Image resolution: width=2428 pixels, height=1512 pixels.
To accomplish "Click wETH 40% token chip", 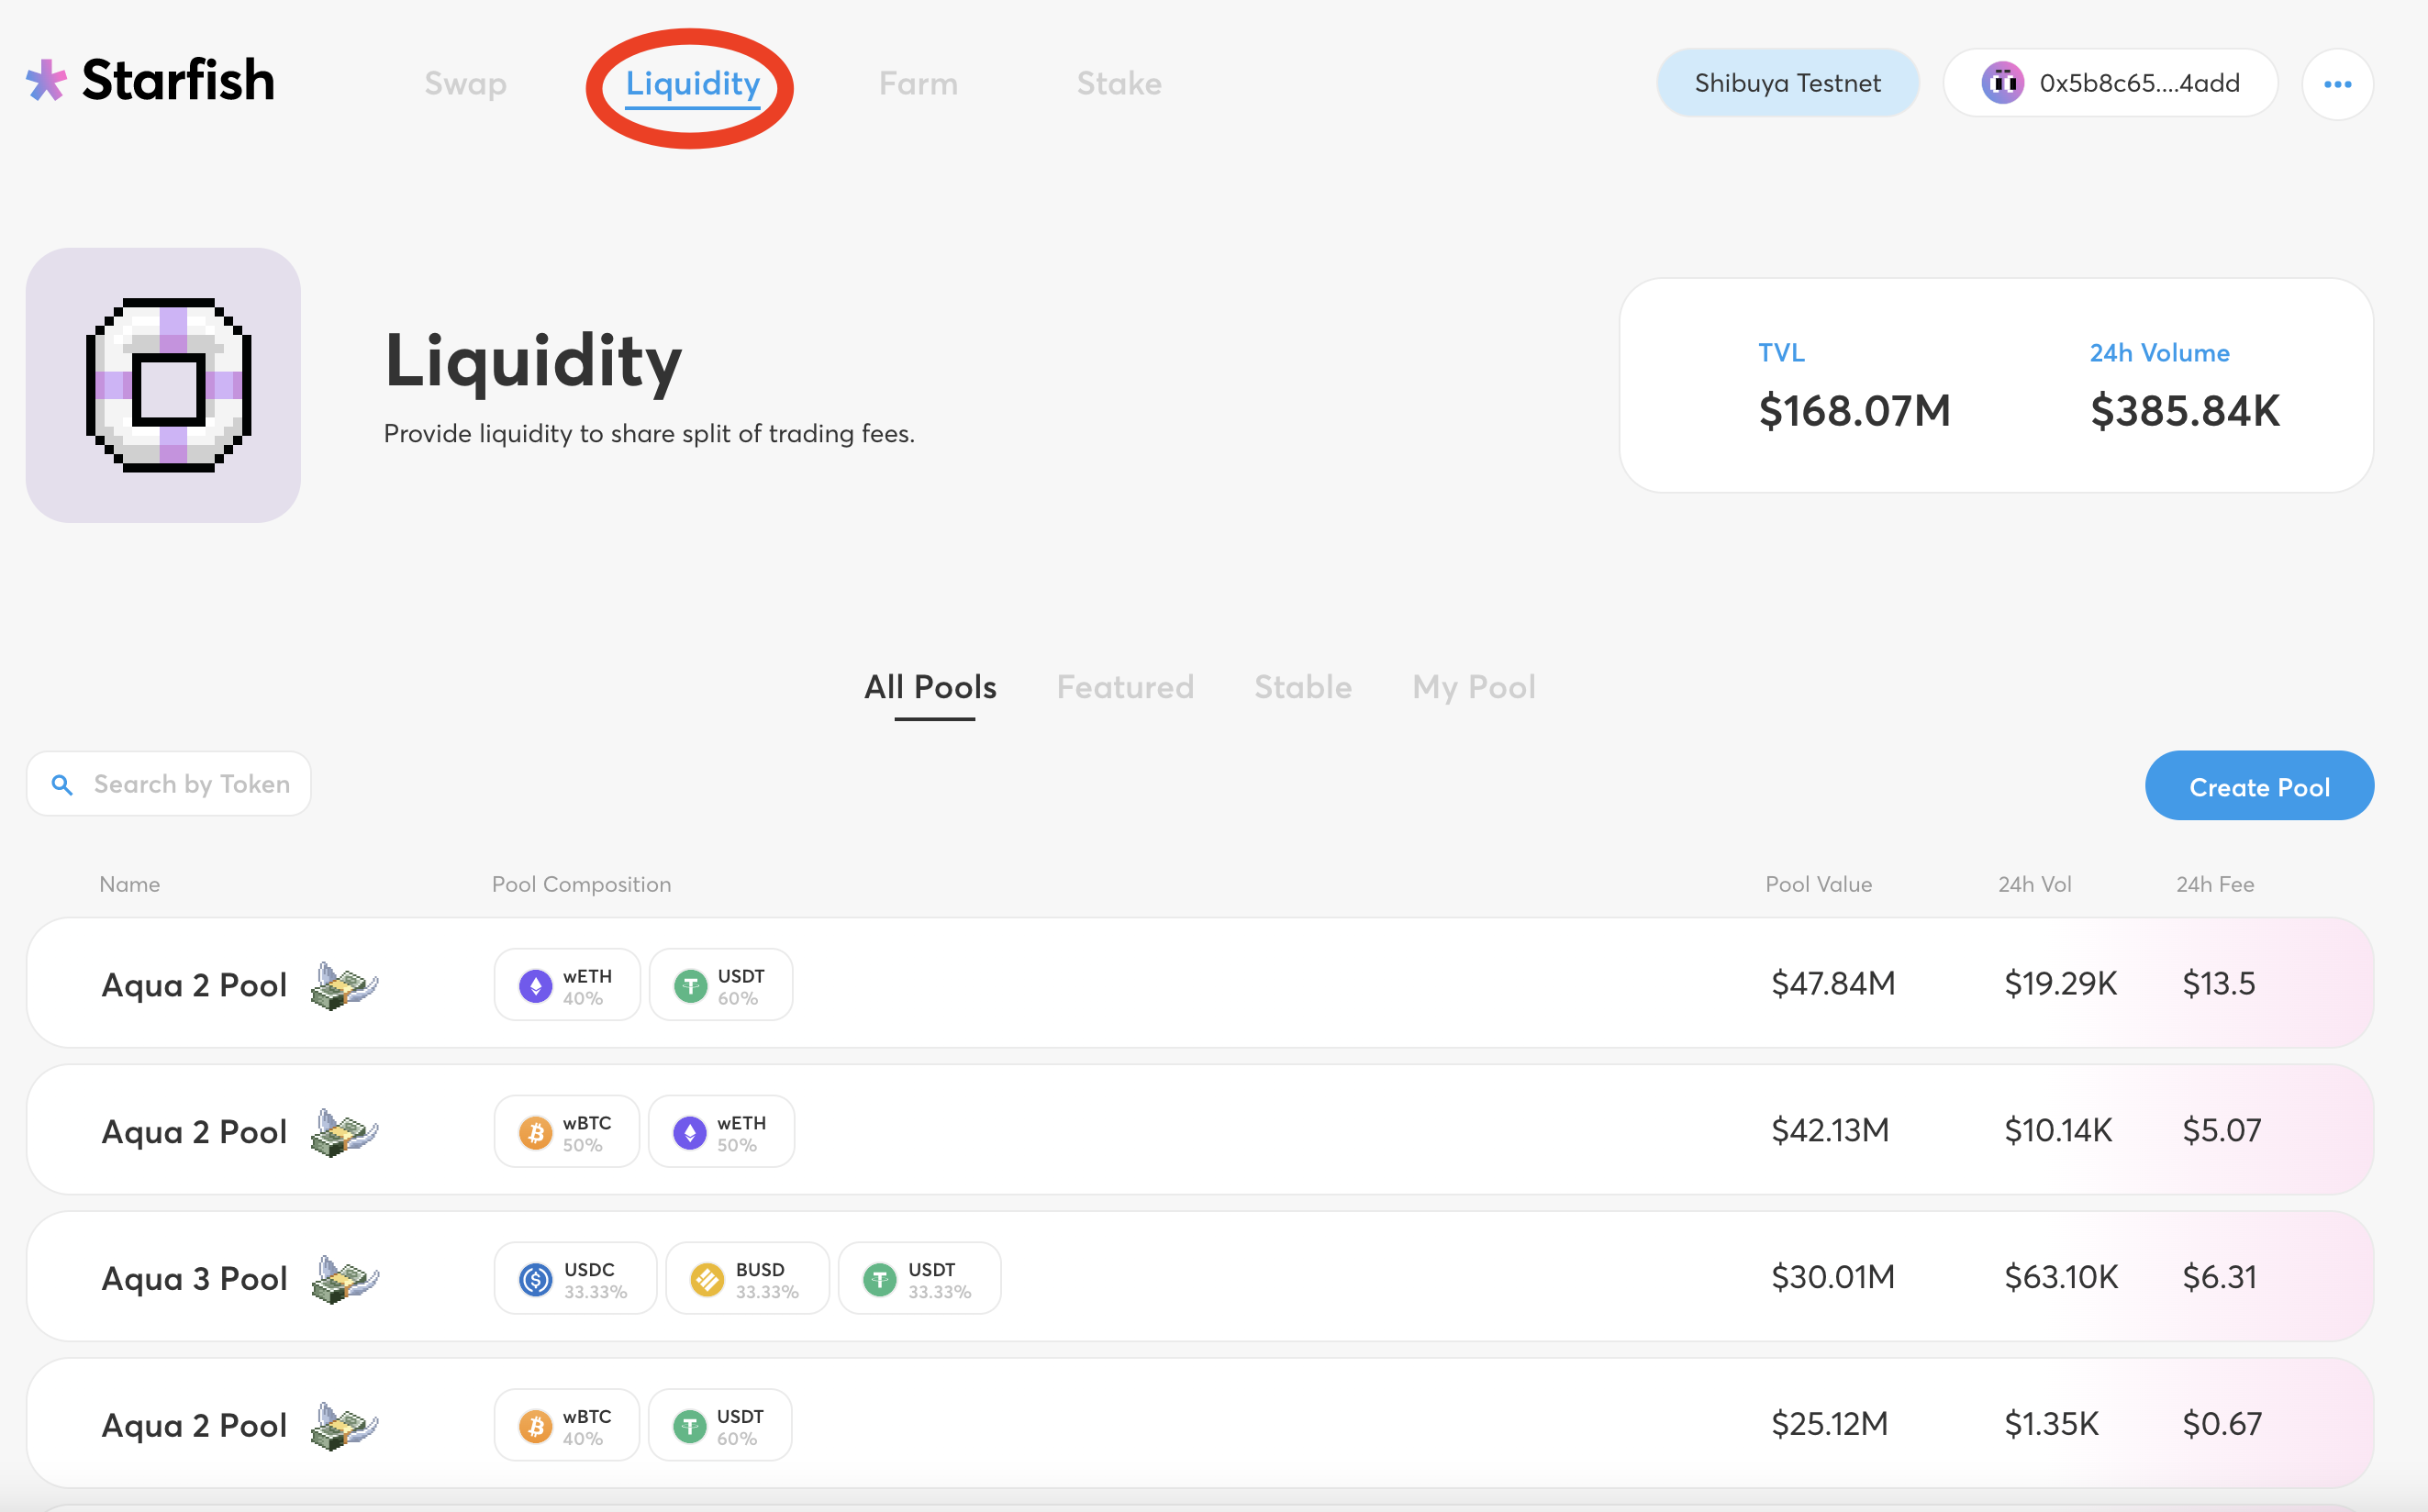I will (567, 986).
